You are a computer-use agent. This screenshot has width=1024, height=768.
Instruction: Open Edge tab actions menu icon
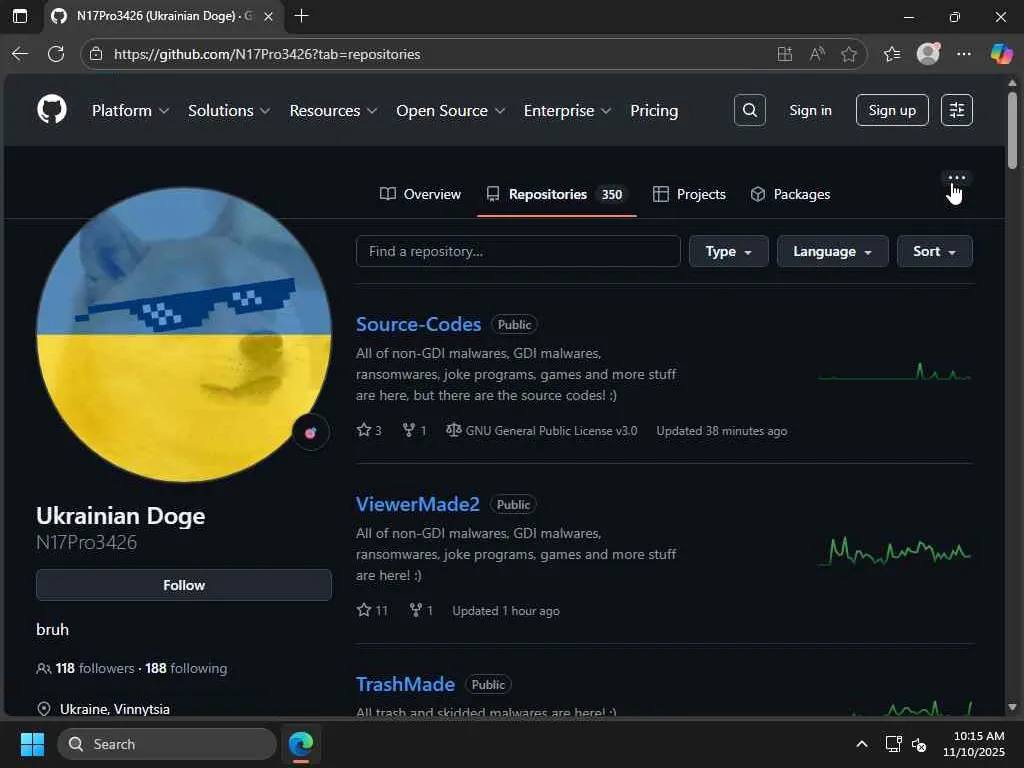(20, 16)
